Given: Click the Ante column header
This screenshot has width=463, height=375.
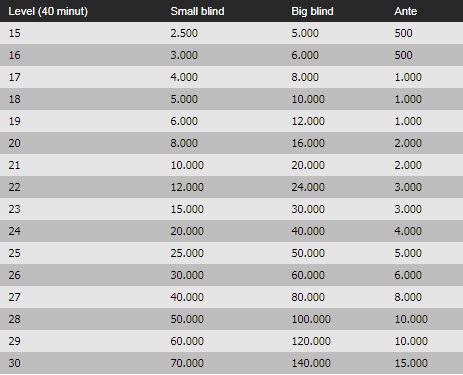Looking at the screenshot, I should point(405,11).
